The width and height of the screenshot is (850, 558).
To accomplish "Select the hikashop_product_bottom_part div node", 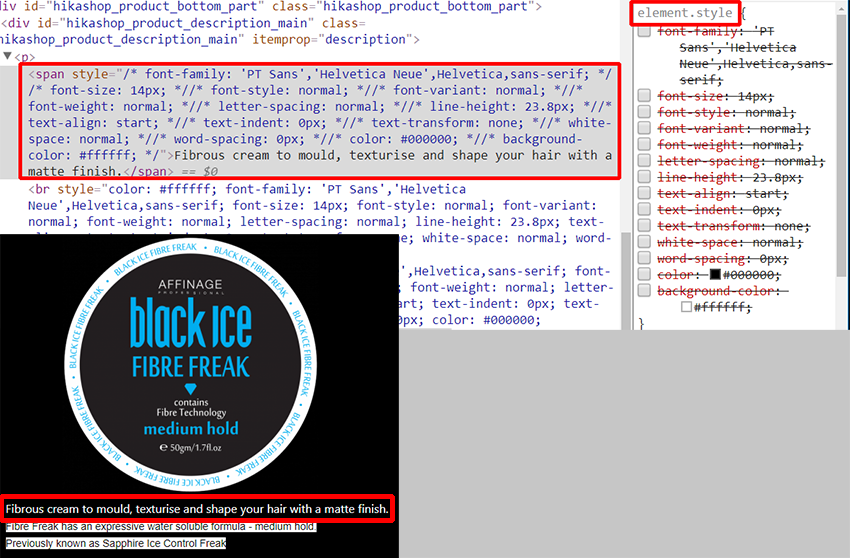I will pos(271,7).
